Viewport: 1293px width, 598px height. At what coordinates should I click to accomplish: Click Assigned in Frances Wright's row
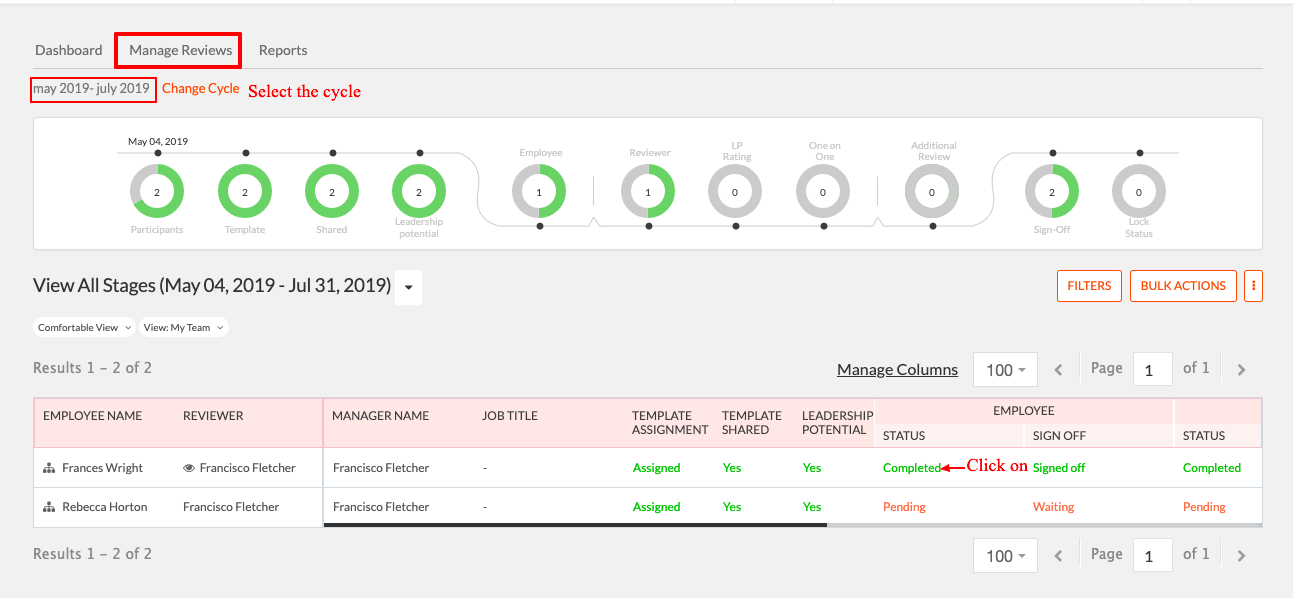coord(656,468)
